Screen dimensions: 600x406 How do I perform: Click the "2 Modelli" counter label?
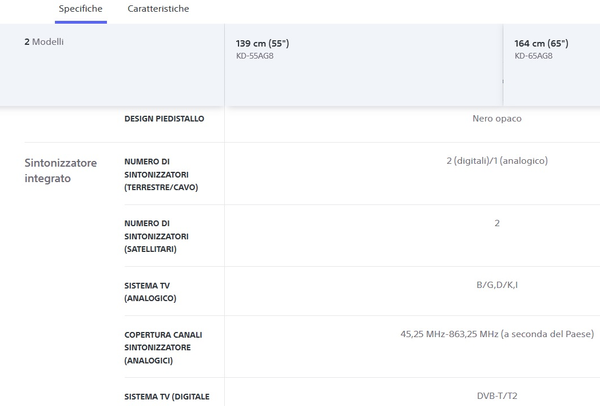click(x=44, y=42)
